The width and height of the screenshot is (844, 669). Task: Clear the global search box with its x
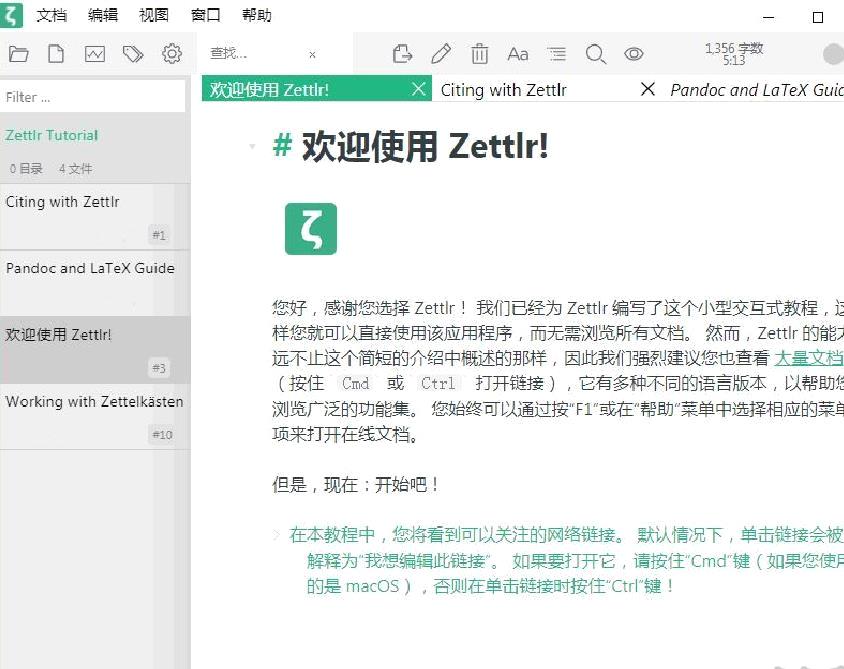coord(312,54)
